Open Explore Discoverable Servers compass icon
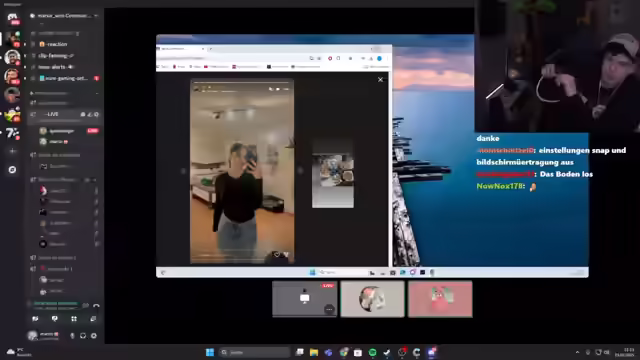This screenshot has width=640, height=360. 12,169
